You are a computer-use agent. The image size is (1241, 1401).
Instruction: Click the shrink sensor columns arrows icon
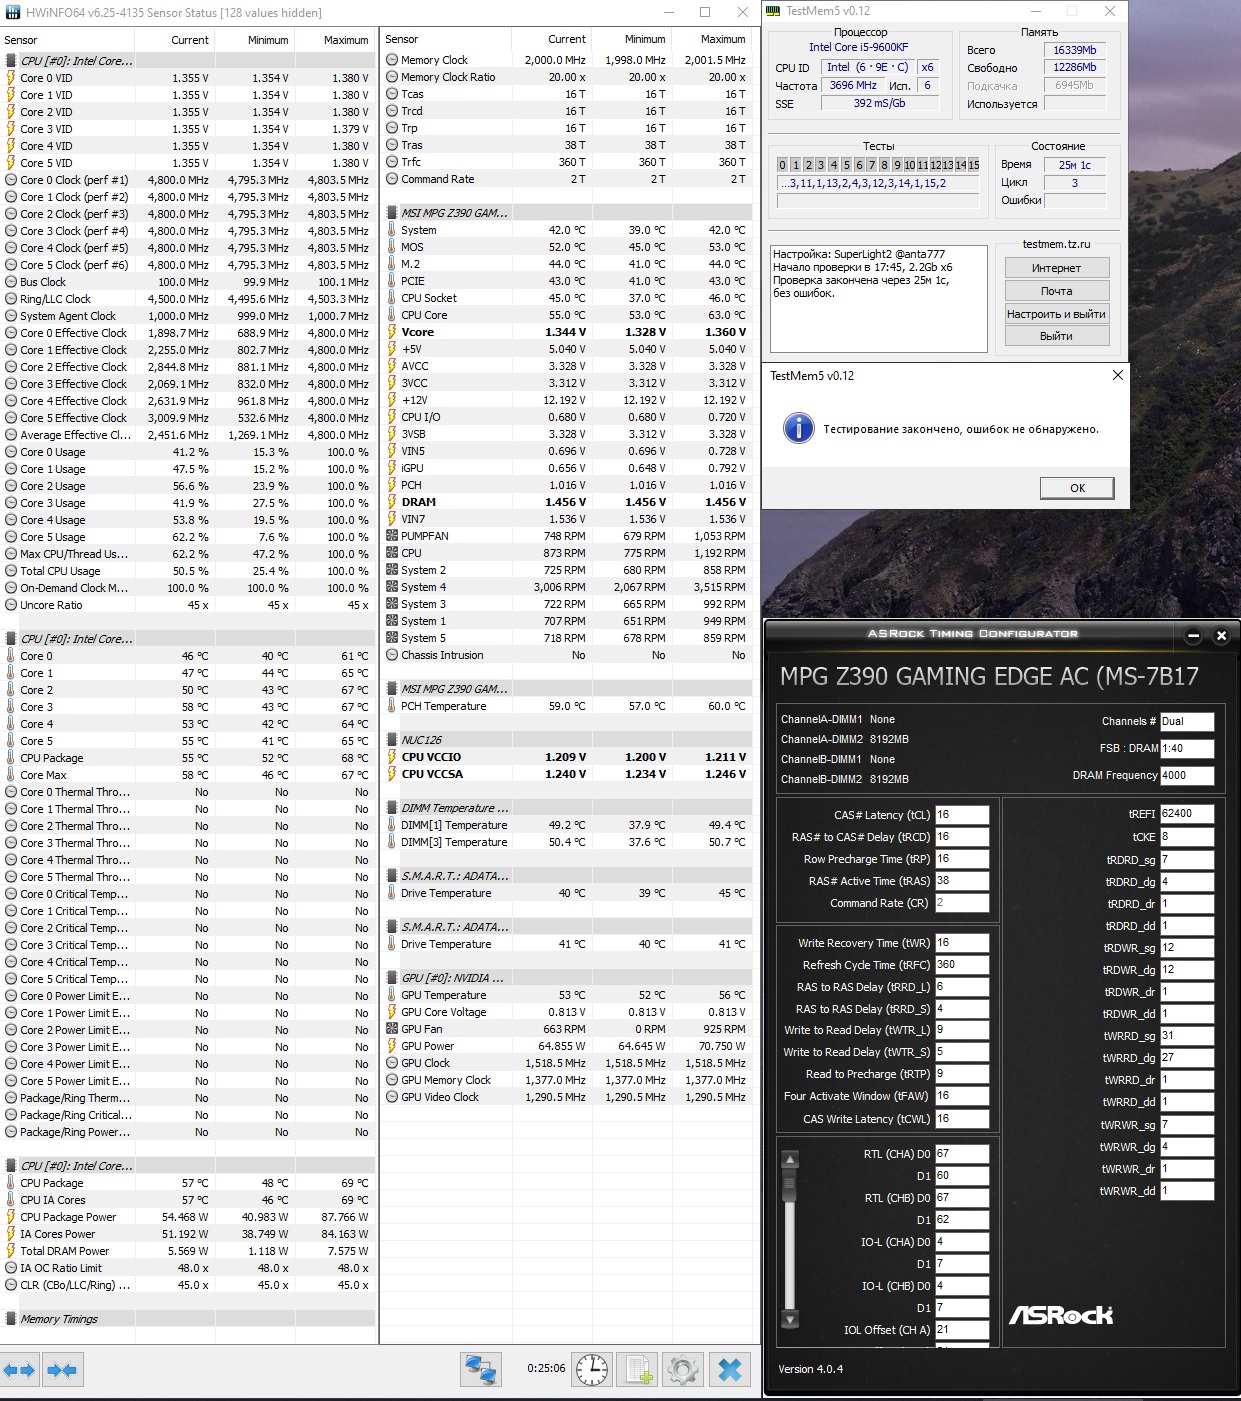62,1370
